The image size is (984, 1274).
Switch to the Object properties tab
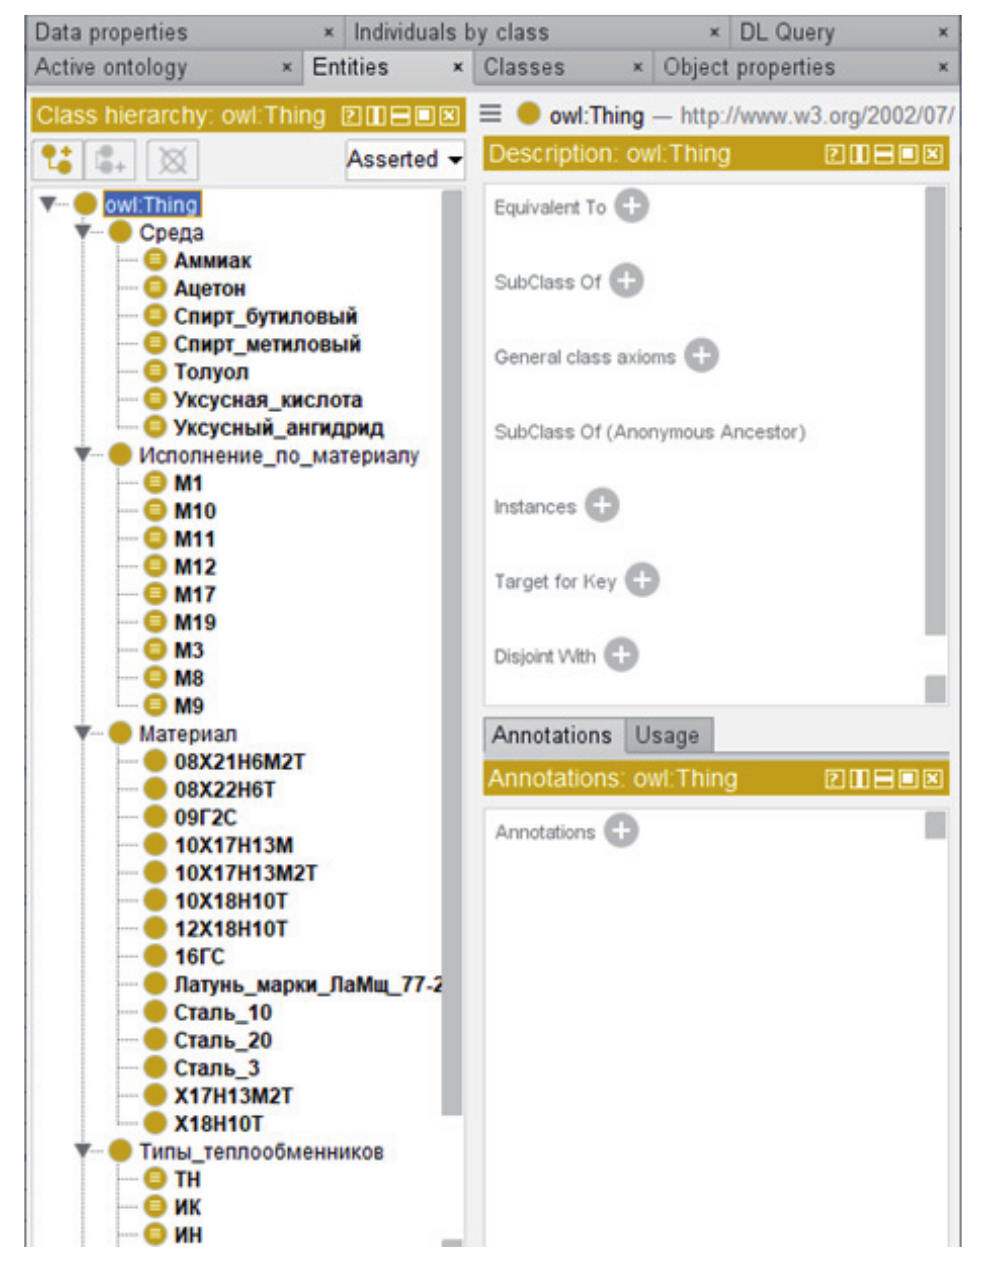[x=748, y=67]
